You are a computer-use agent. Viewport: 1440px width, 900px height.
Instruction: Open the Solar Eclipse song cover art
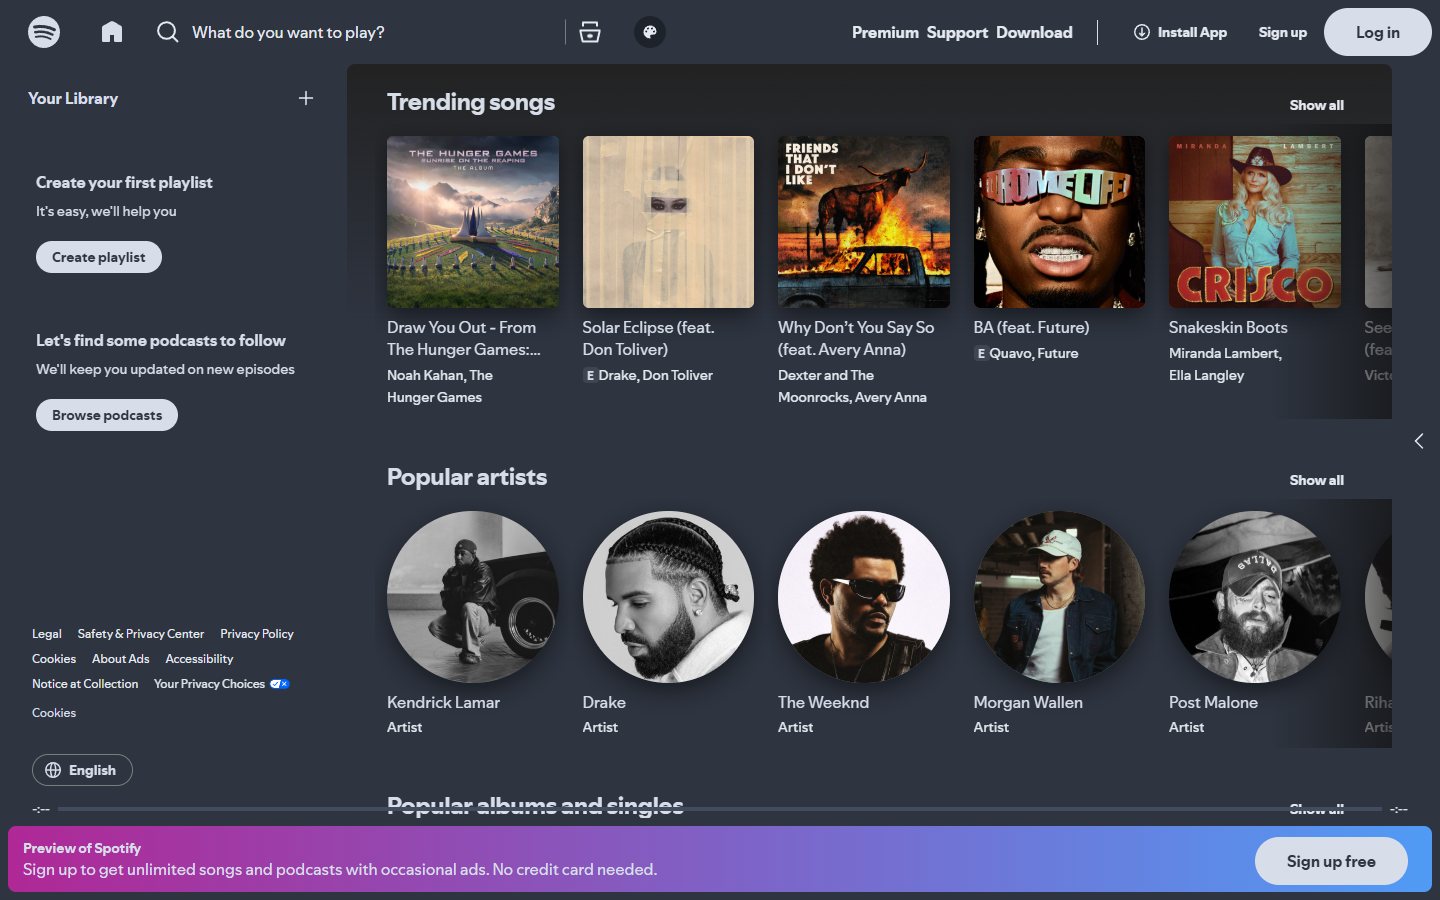[668, 222]
